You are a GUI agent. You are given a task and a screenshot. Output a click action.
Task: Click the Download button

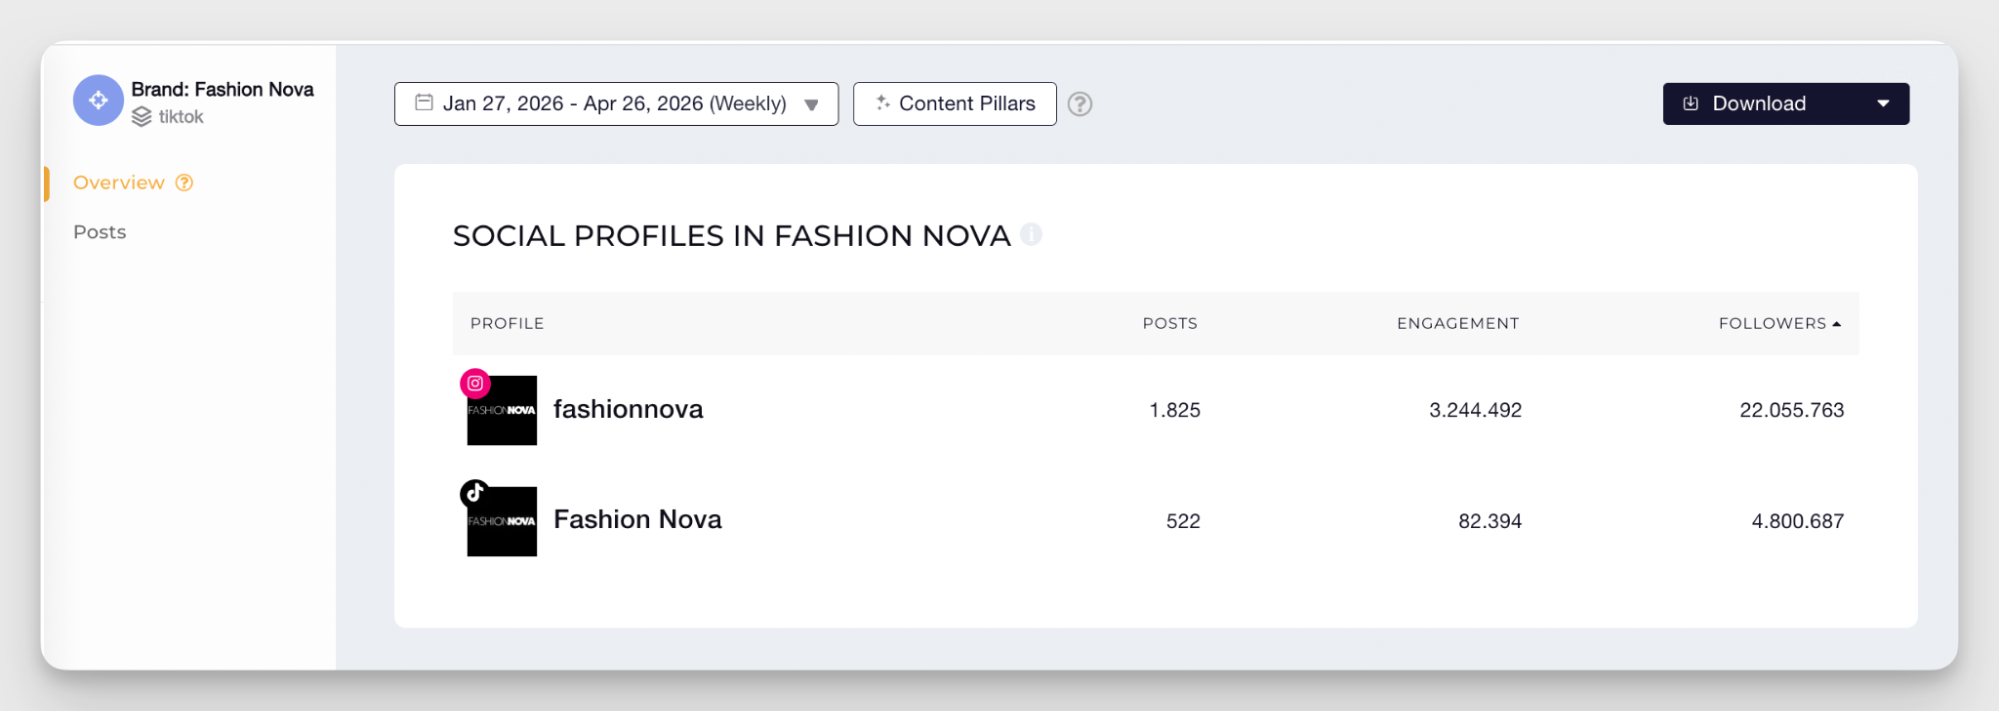pyautogui.click(x=1786, y=104)
